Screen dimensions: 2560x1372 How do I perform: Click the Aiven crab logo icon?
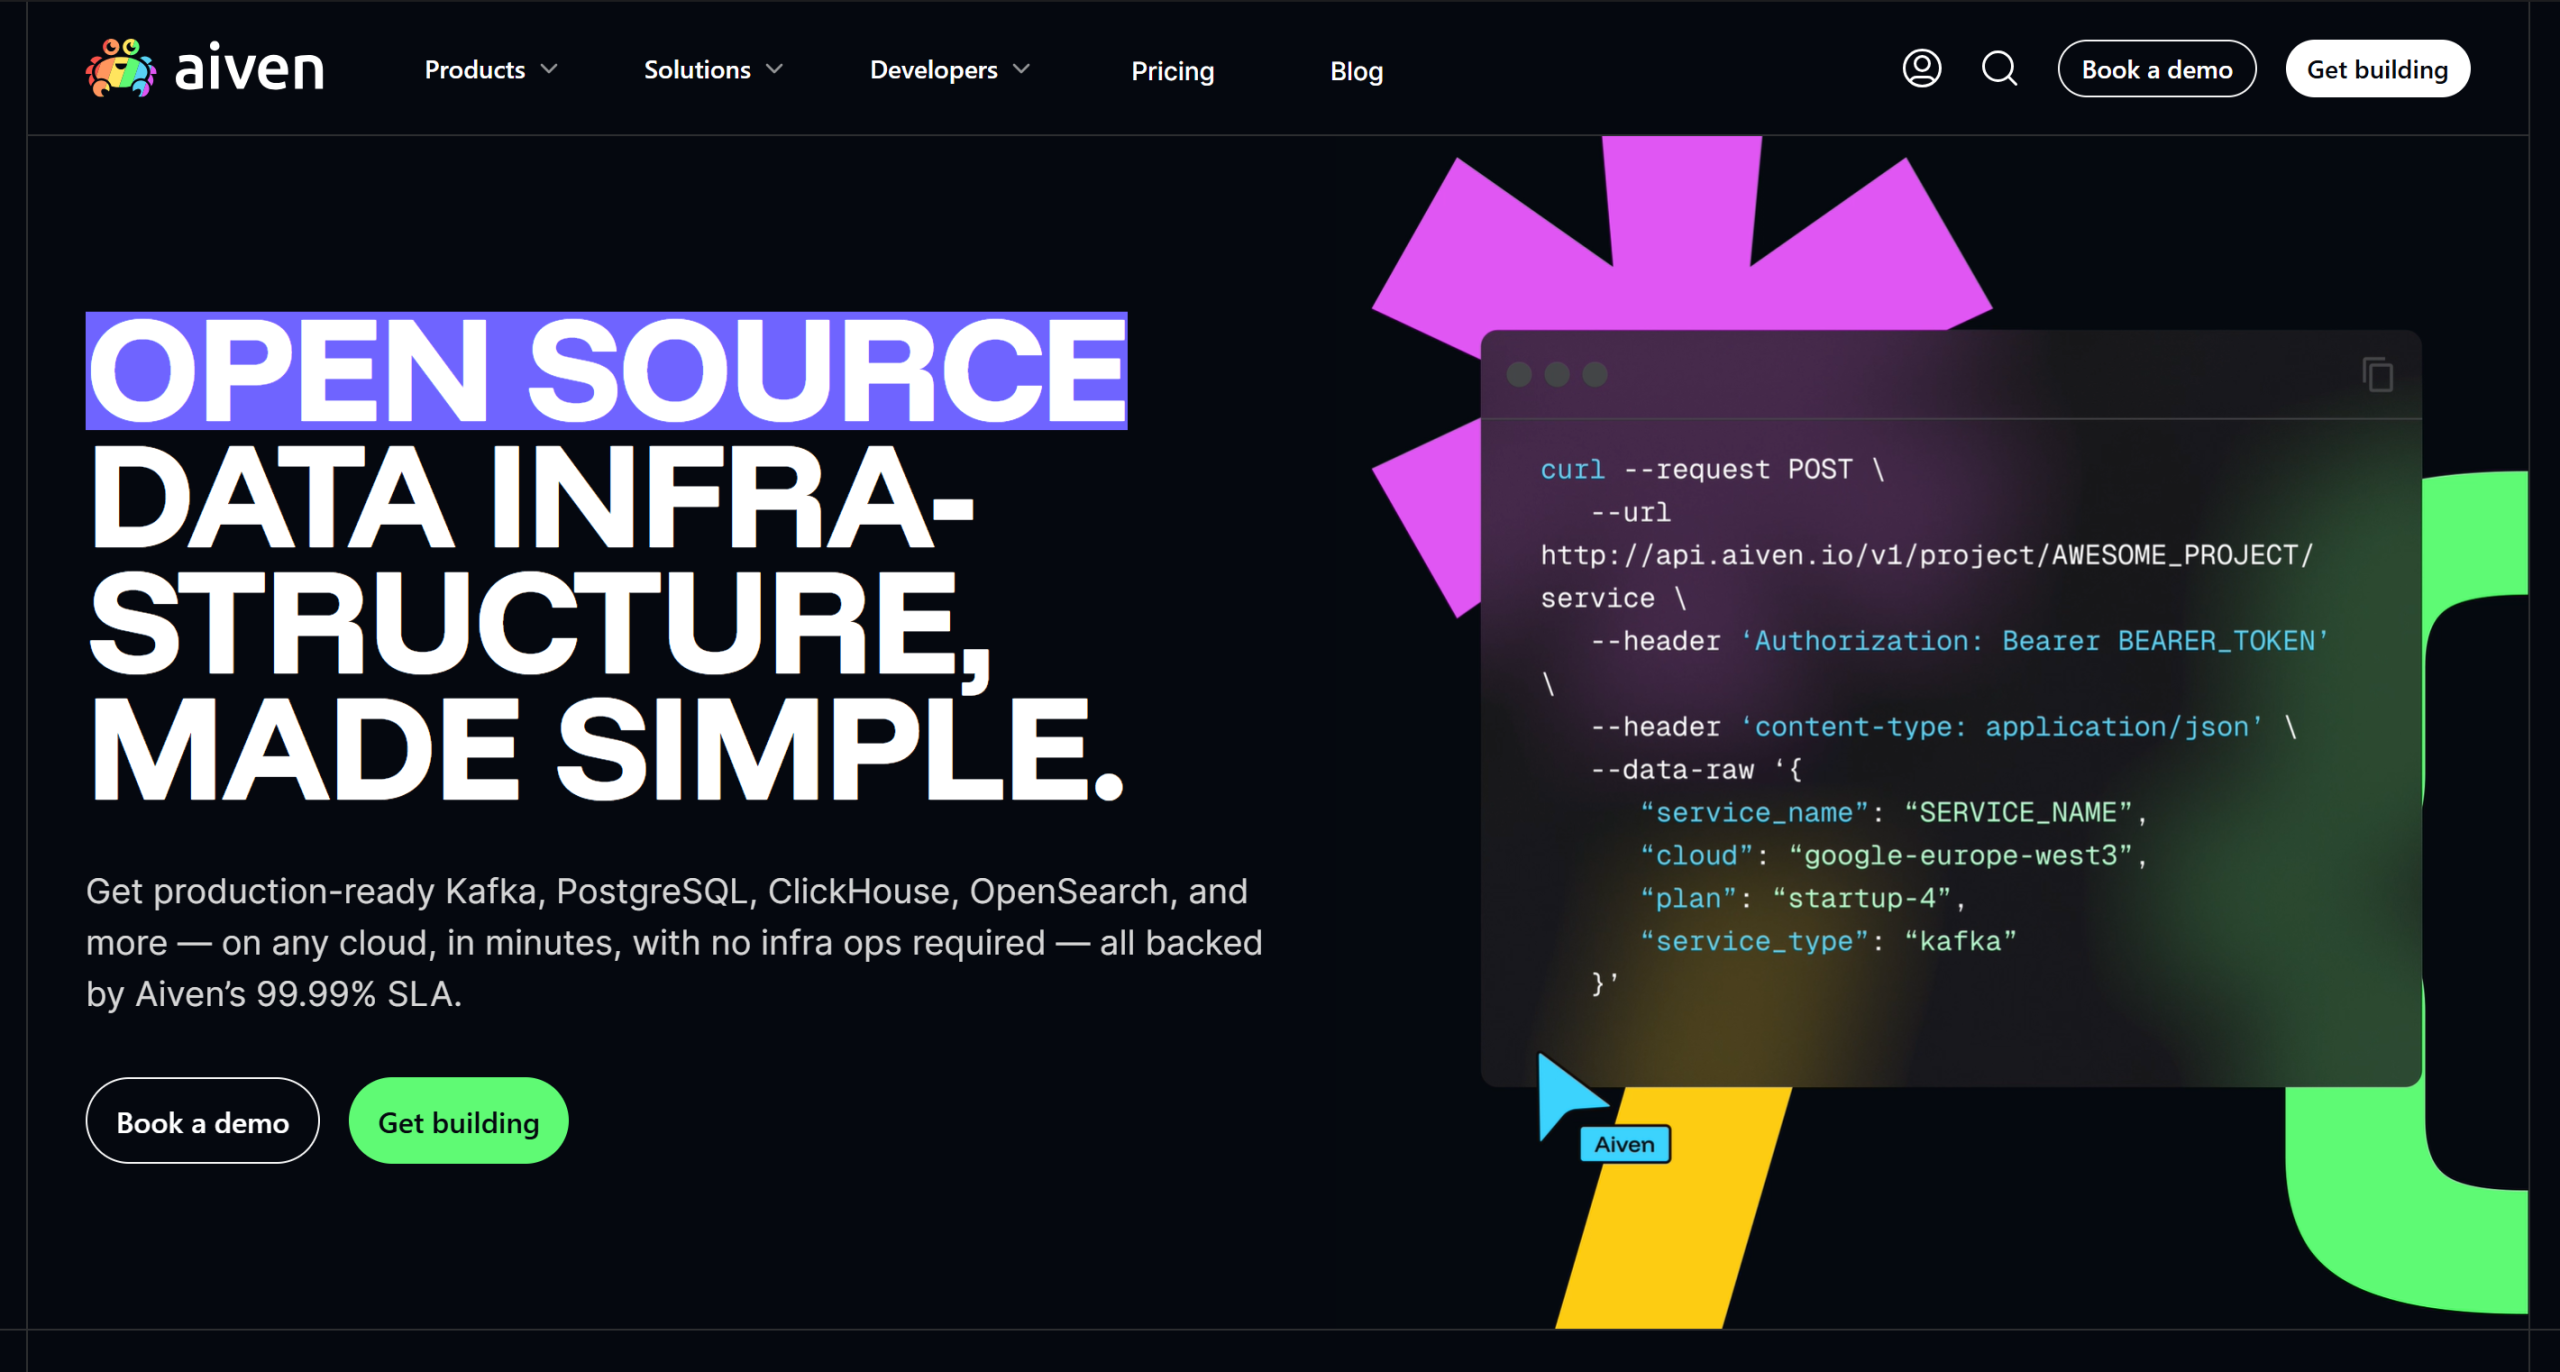[121, 68]
